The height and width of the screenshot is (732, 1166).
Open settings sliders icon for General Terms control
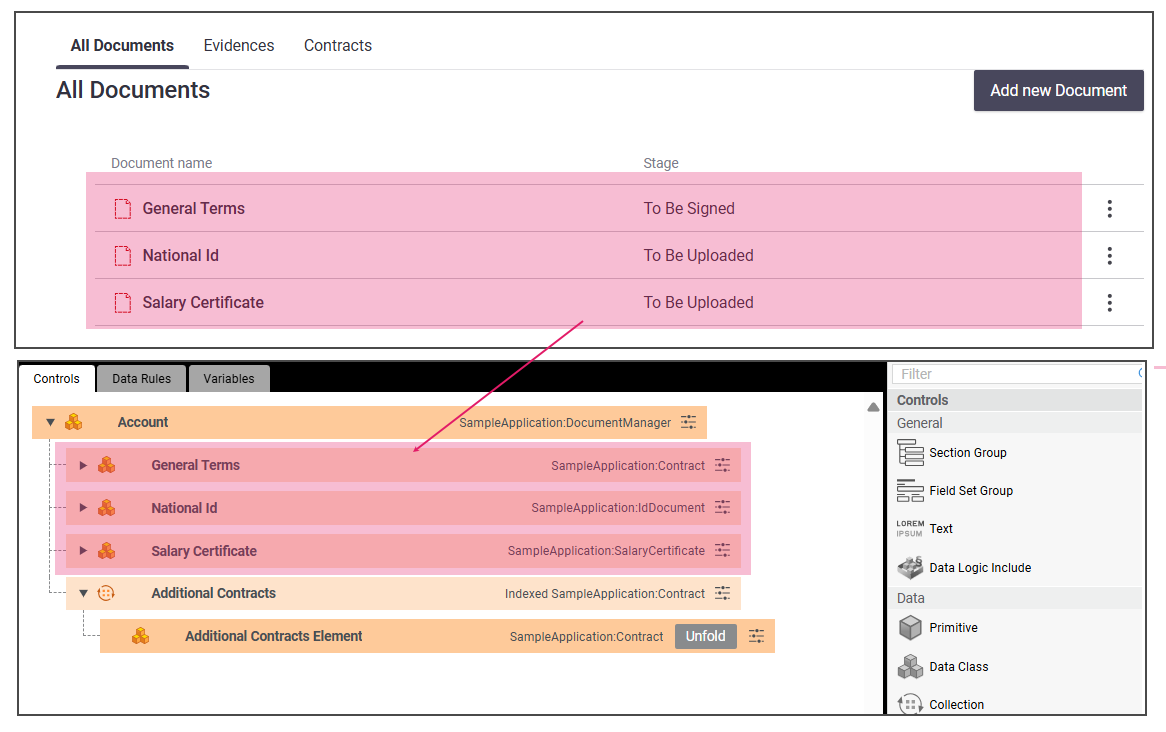pyautogui.click(x=722, y=465)
